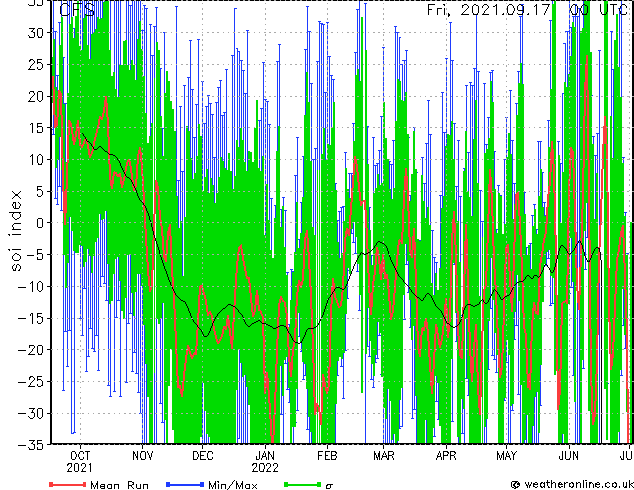
Task: Click the weatheronline.co.uk credit
Action: 572,484
